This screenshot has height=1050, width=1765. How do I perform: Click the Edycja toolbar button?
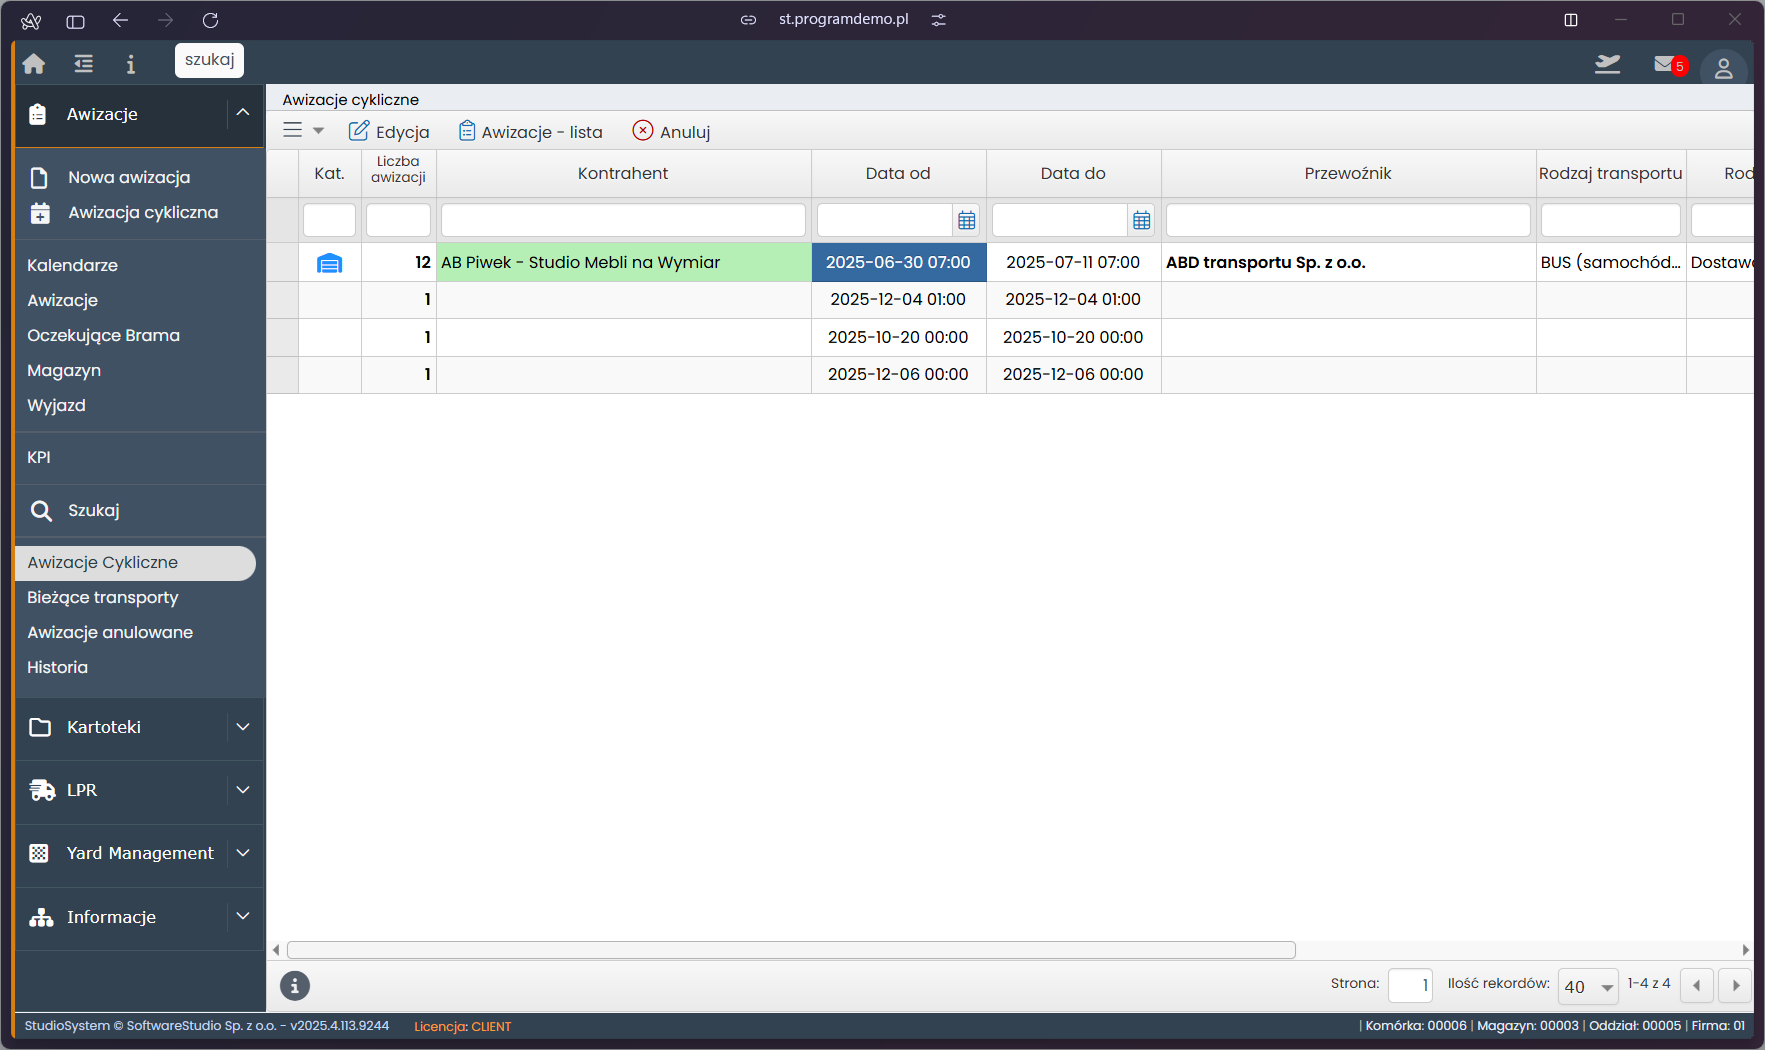tap(389, 132)
